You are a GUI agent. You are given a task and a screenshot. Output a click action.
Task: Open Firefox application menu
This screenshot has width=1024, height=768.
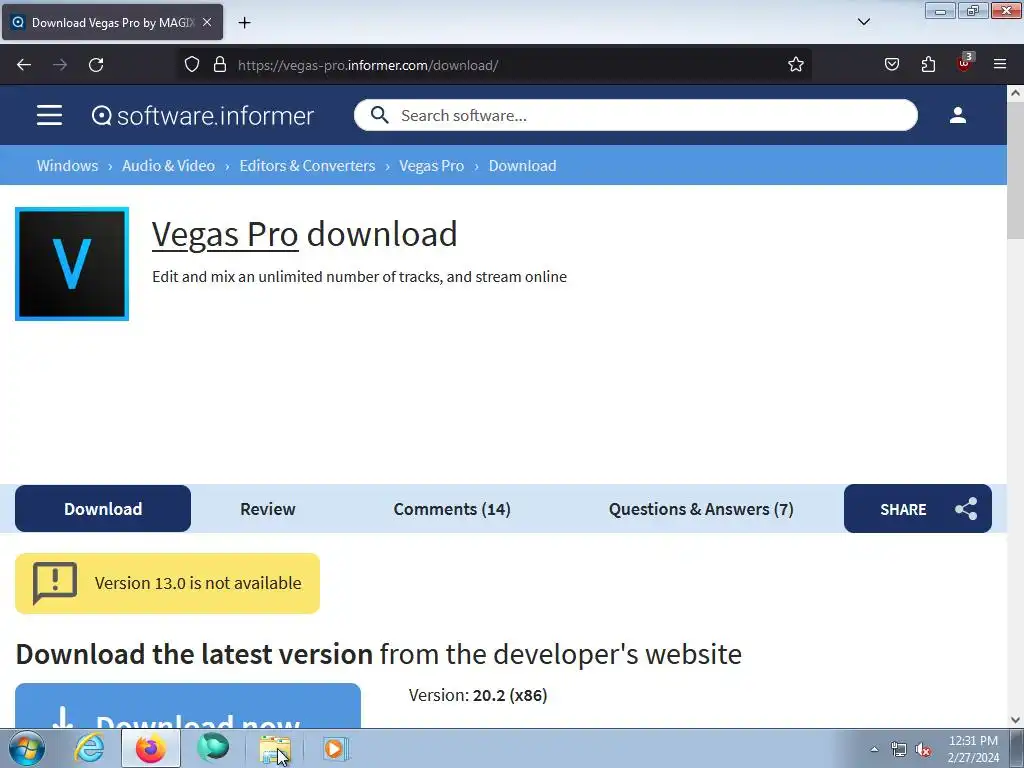1000,64
